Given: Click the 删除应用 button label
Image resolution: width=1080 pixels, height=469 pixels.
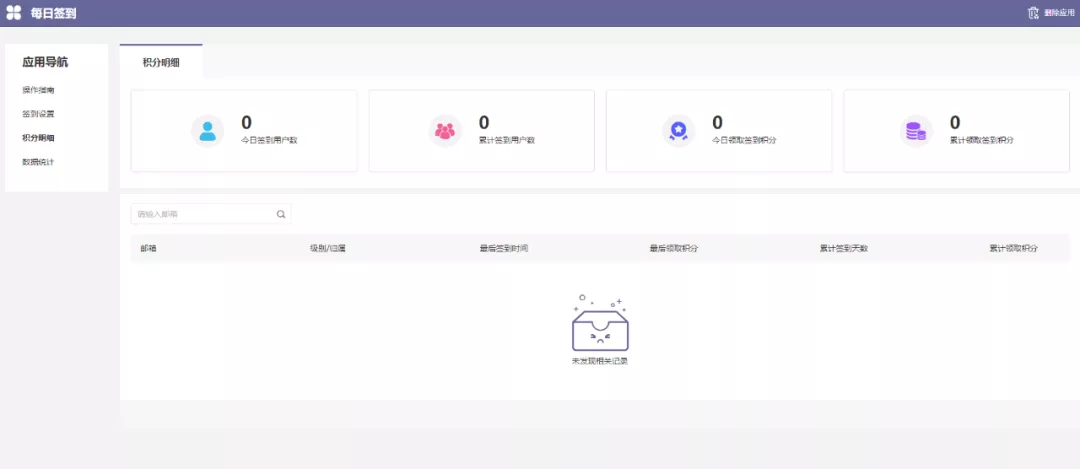Looking at the screenshot, I should [1059, 13].
